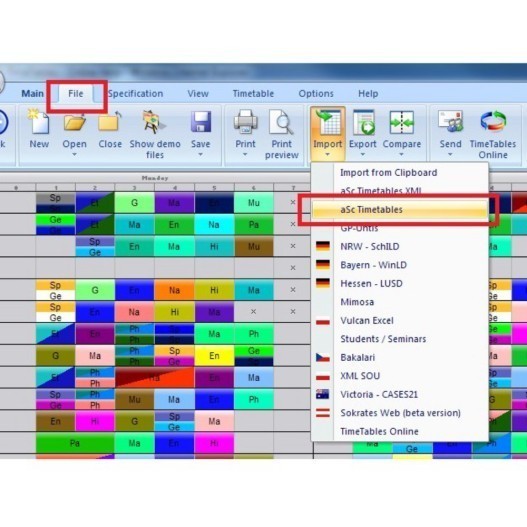The image size is (527, 527).
Task: Select Victoria - CASES21 import
Action: point(400,394)
